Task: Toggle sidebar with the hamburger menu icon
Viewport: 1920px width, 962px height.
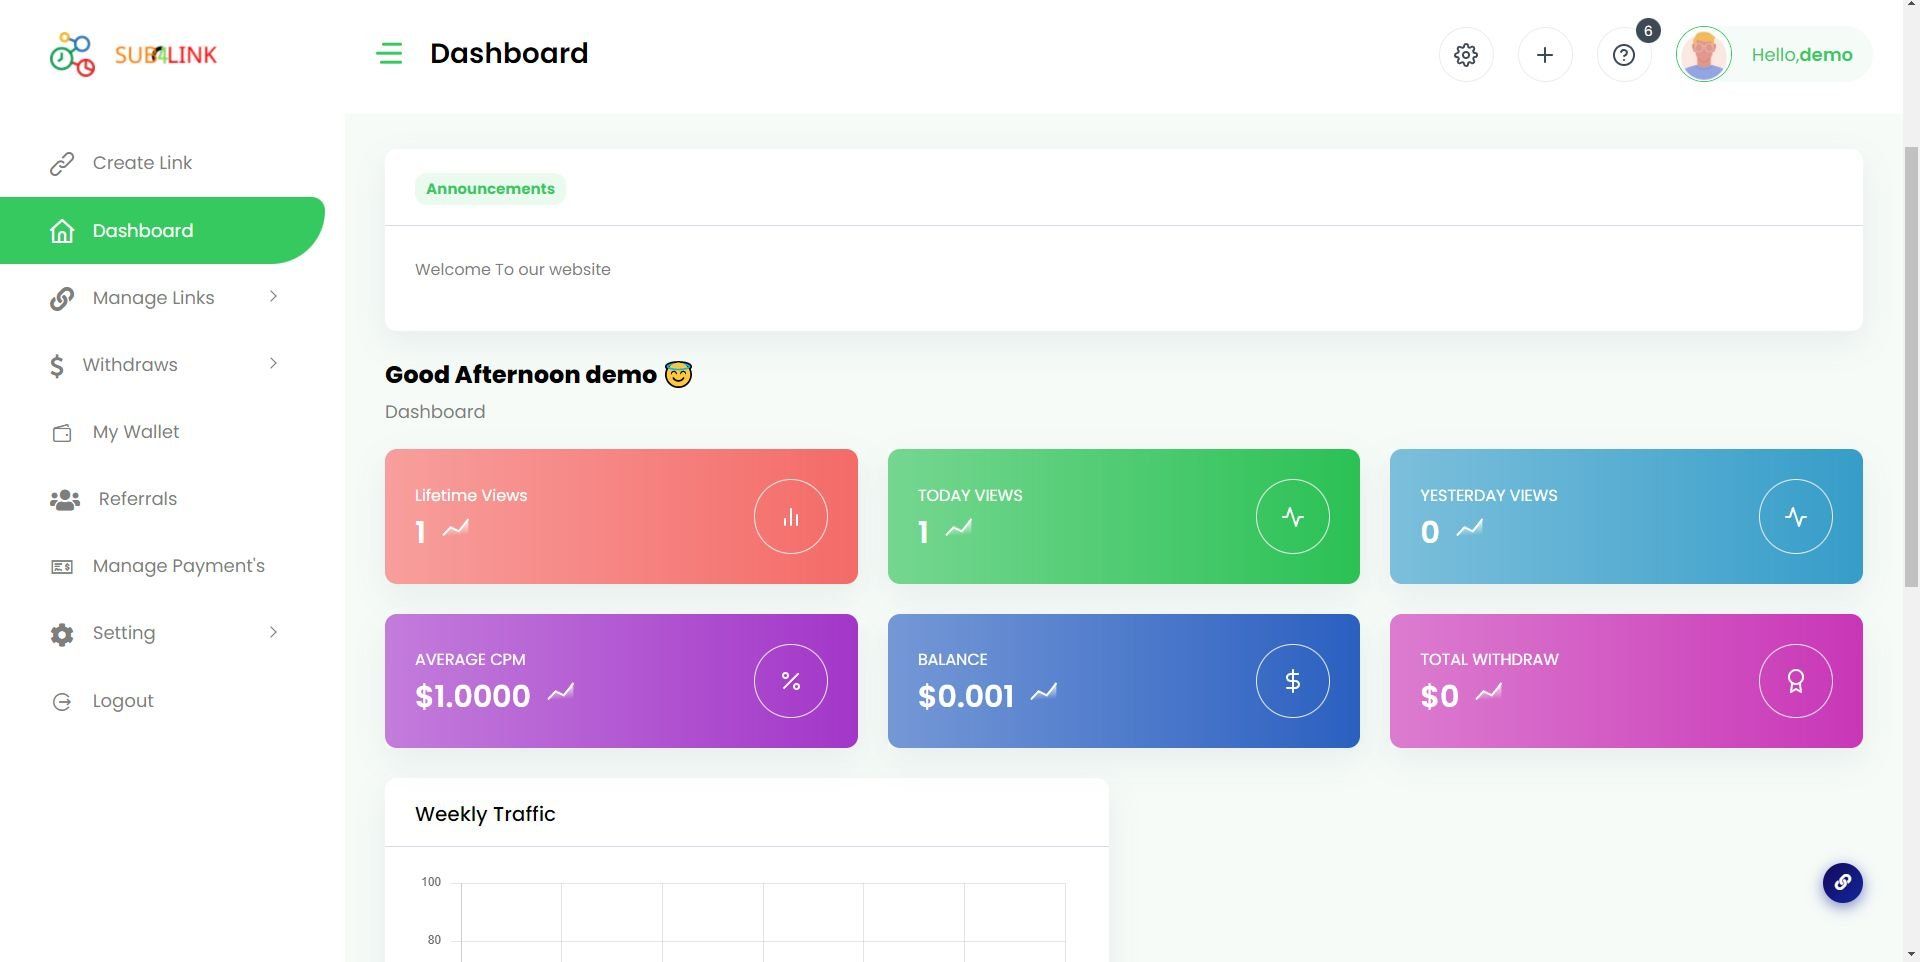Action: 390,54
